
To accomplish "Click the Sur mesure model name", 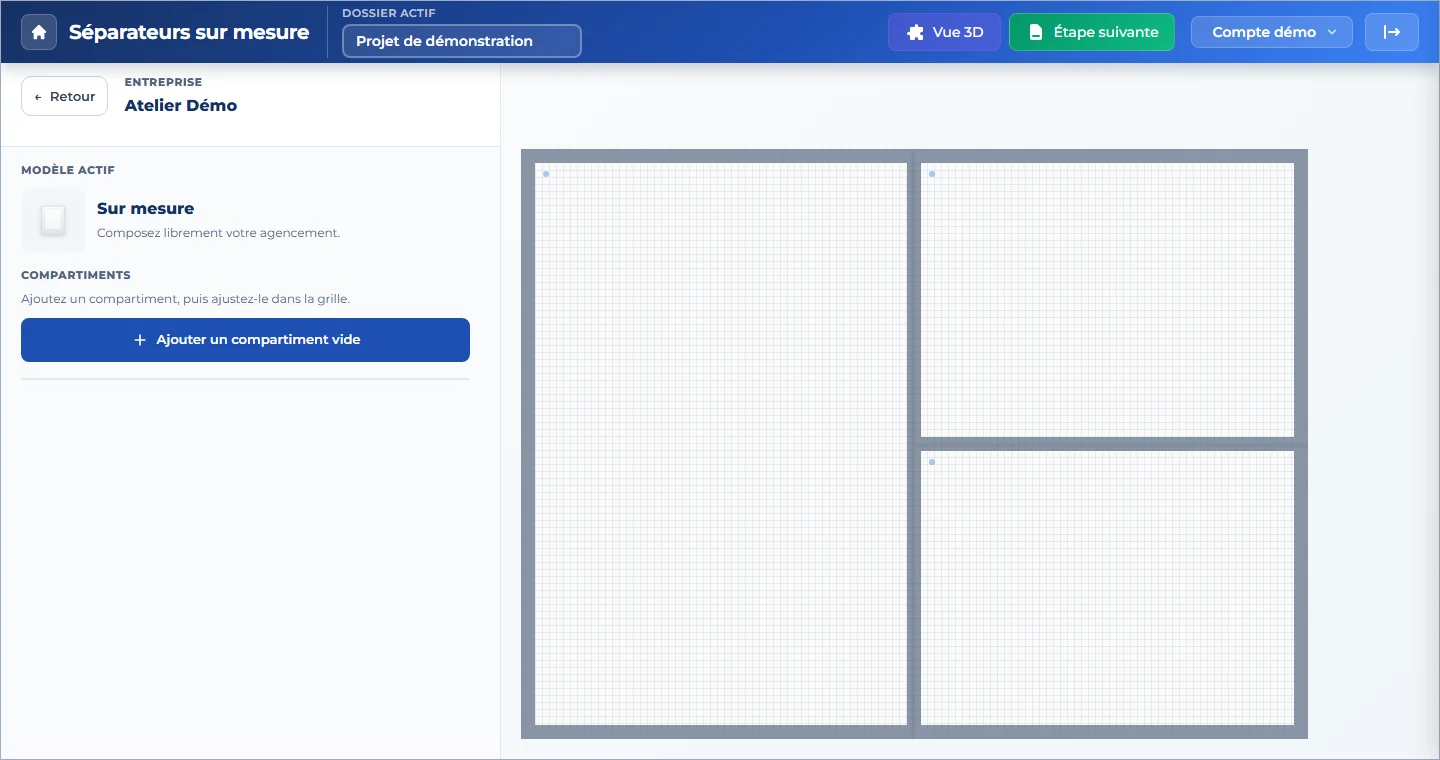I will [146, 208].
